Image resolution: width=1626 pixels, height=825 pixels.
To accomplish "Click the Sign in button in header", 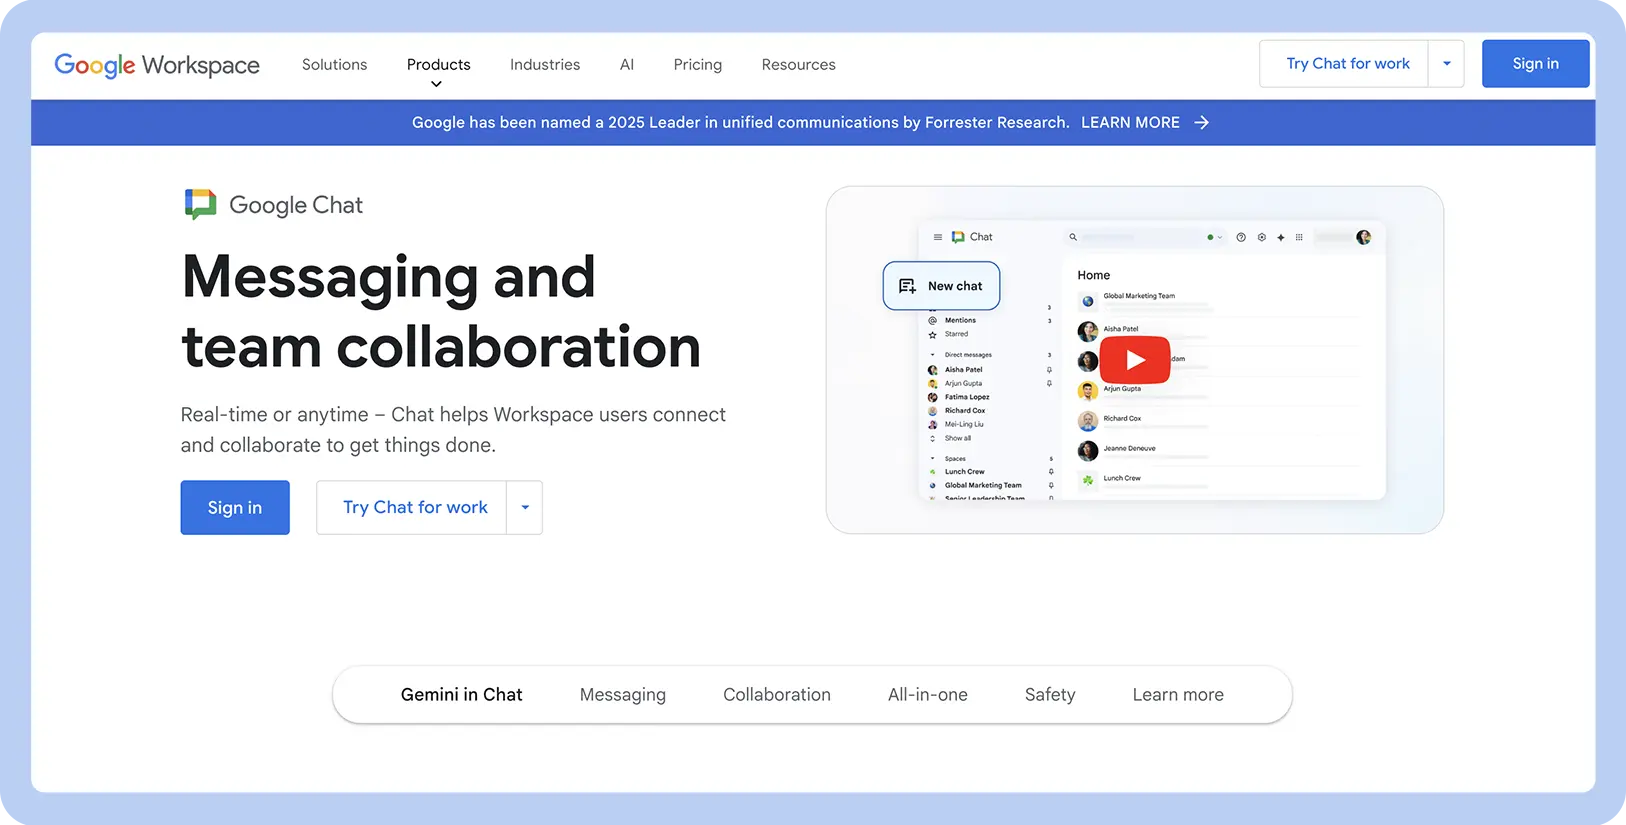I will click(x=1535, y=64).
